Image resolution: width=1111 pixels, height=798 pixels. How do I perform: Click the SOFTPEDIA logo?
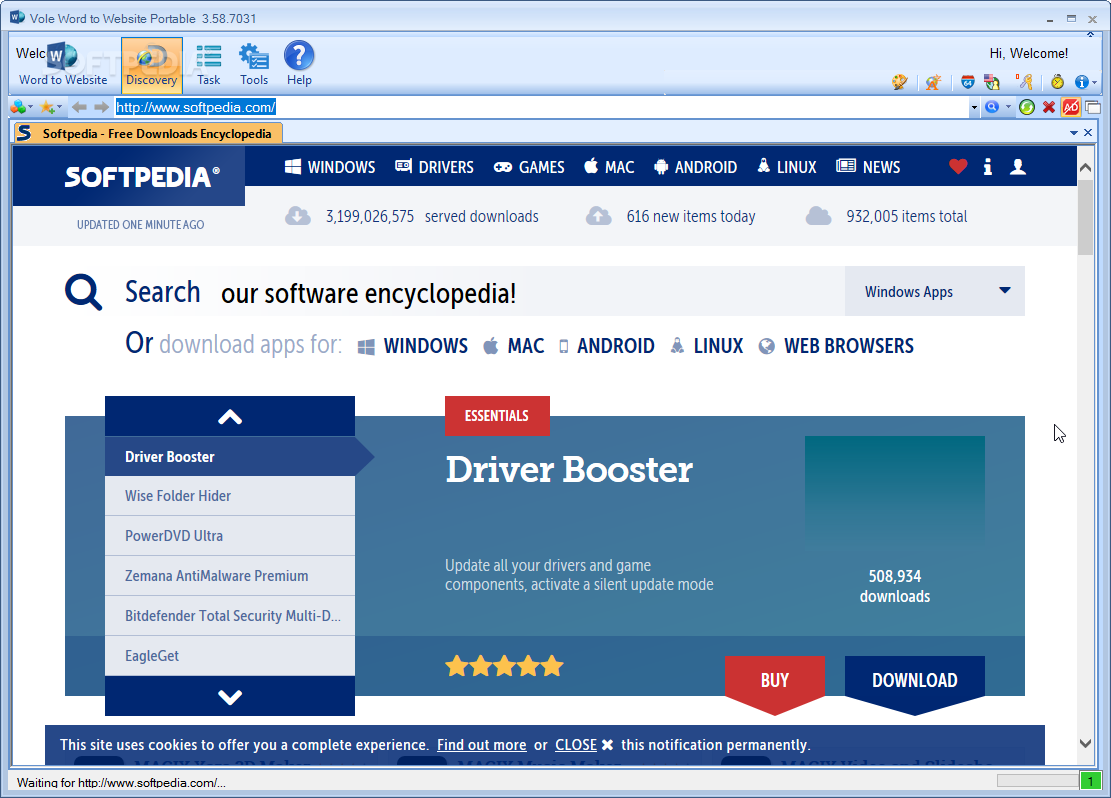coord(142,176)
